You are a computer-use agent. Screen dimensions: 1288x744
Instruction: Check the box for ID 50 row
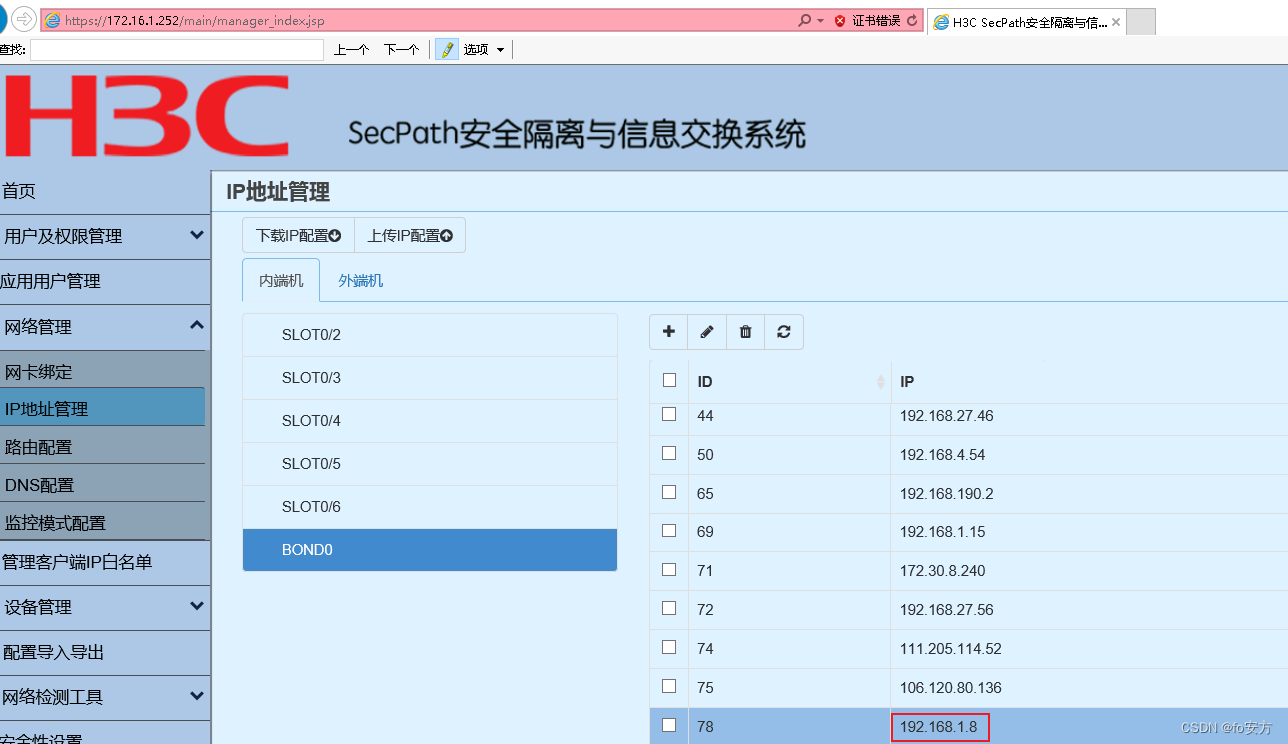(x=669, y=453)
